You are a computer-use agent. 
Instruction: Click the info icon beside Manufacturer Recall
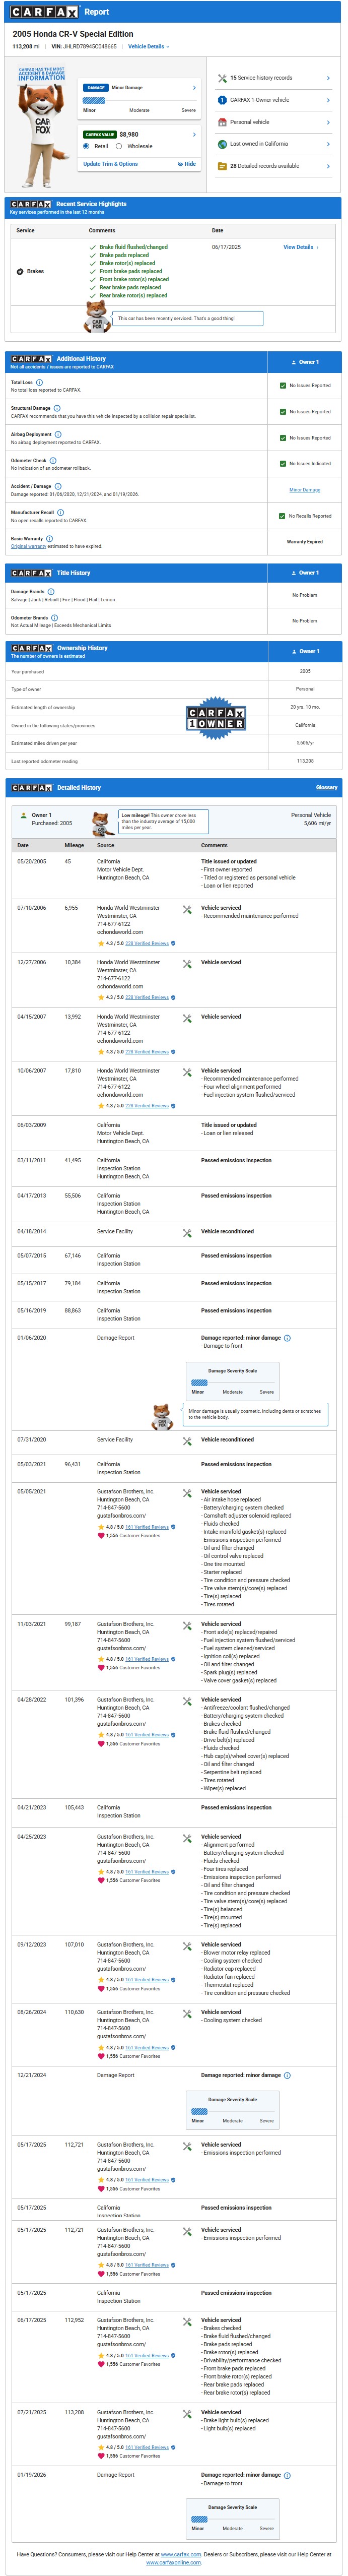pos(60,512)
